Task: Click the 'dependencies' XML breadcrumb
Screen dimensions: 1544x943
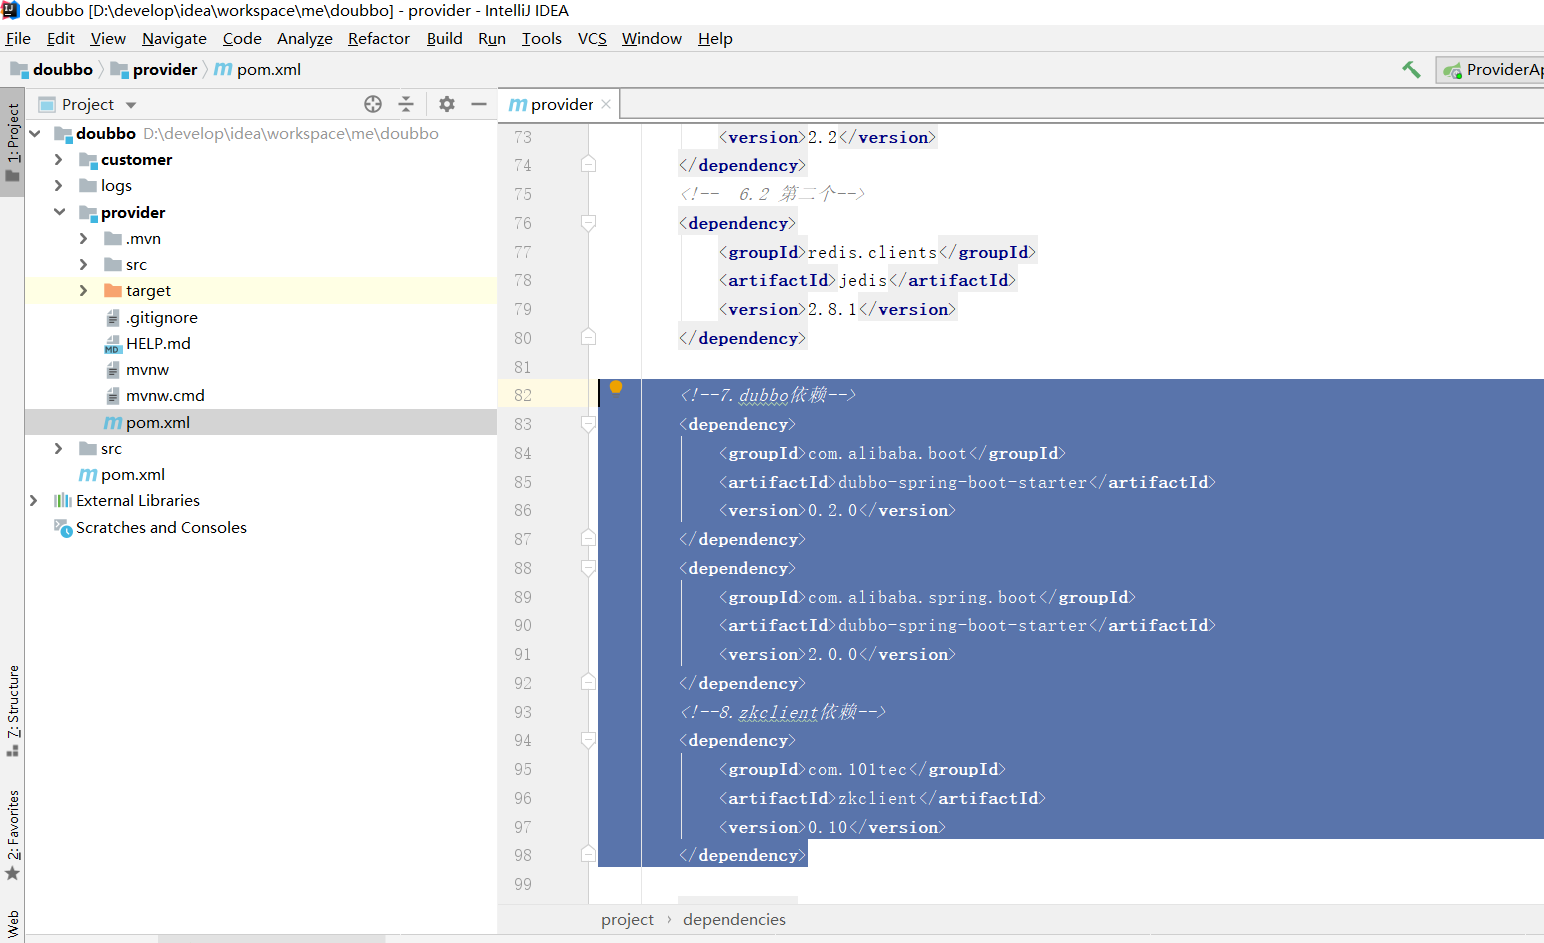Action: pyautogui.click(x=734, y=919)
